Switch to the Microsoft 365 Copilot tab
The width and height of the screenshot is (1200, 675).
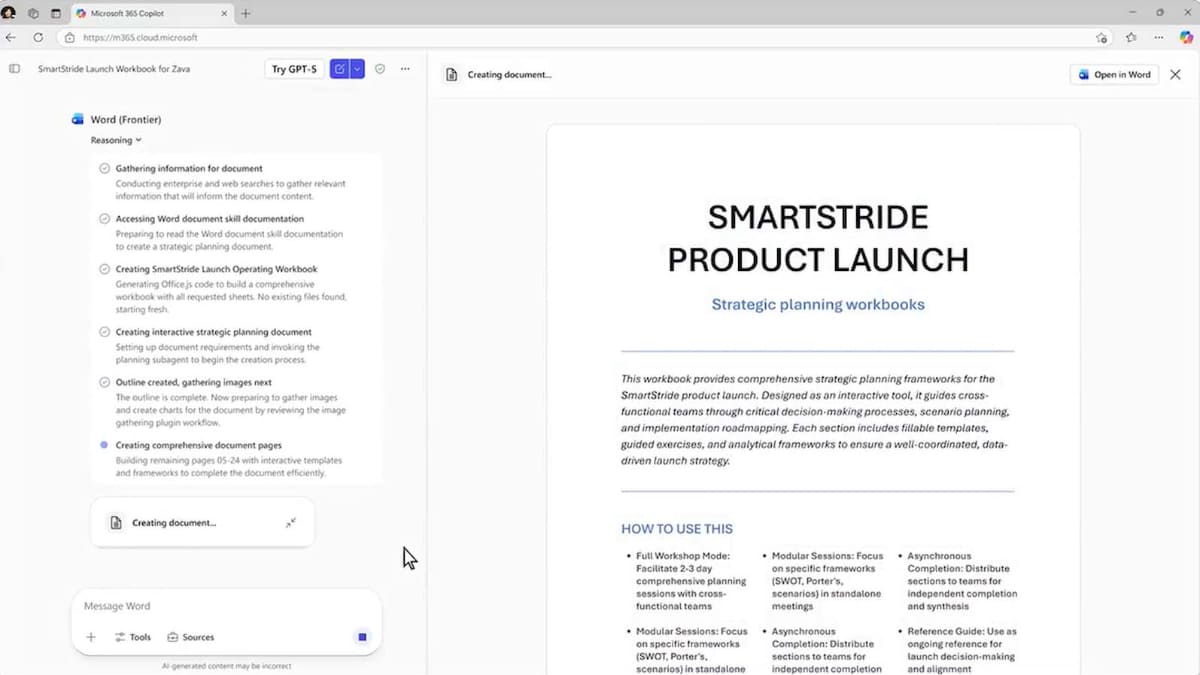(152, 13)
